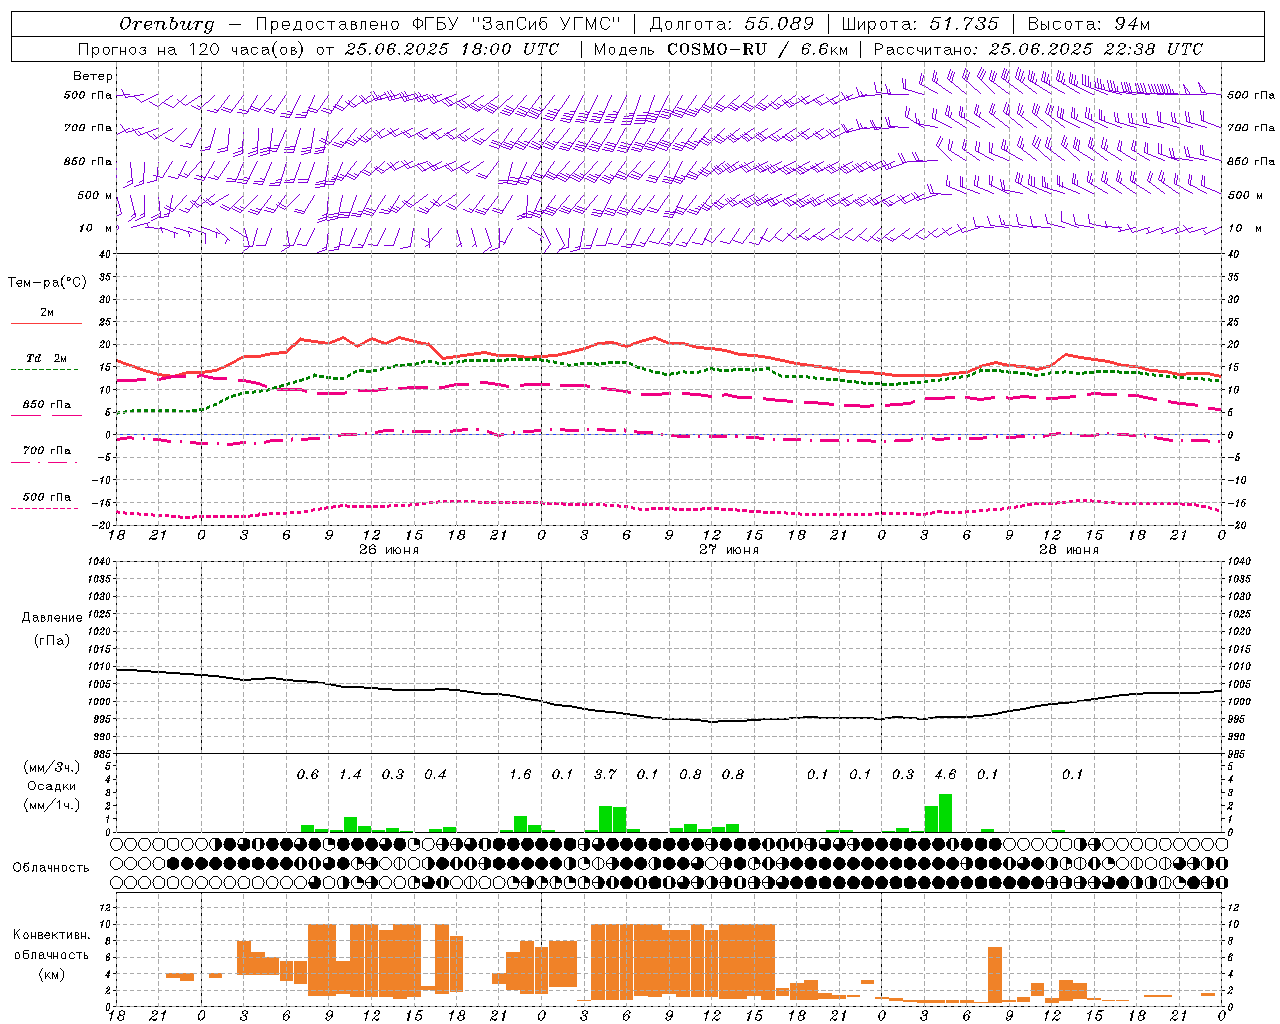Click the 1.4 precipitation total value
The width and height of the screenshot is (1280, 1024).
click(350, 774)
